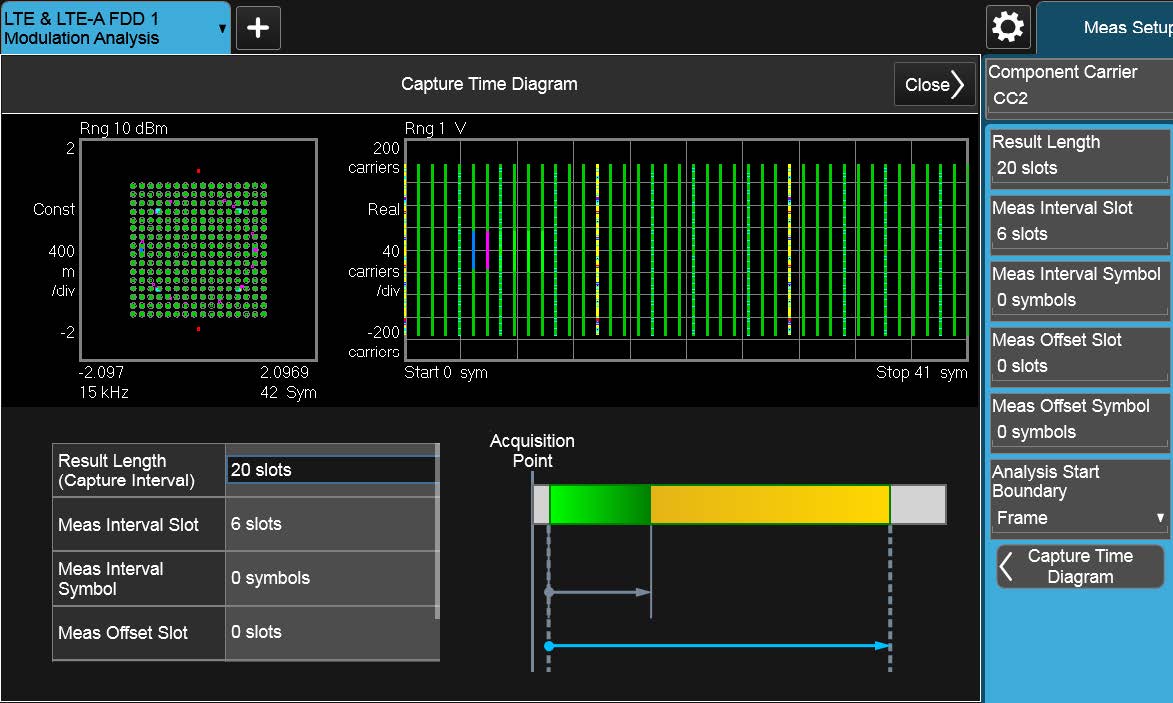
Task: Edit the Meas Offset Symbol side panel value
Action: click(1078, 432)
